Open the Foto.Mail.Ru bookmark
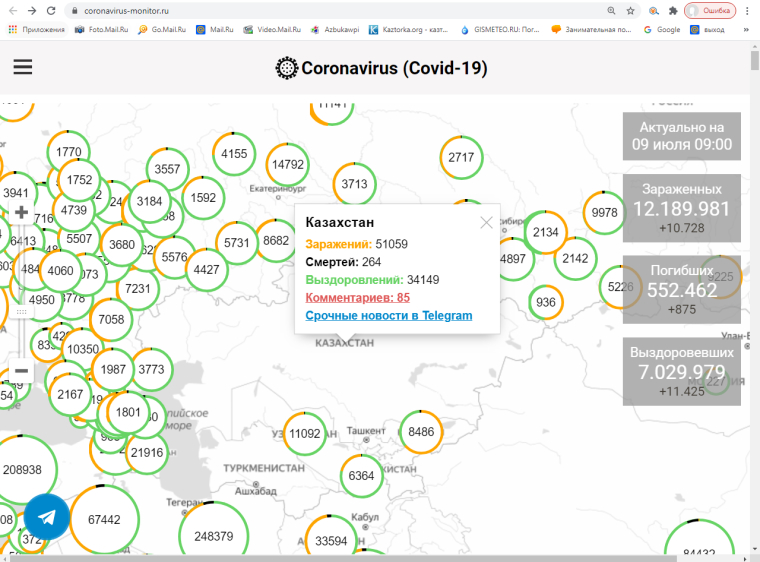The width and height of the screenshot is (760, 562). pos(102,30)
